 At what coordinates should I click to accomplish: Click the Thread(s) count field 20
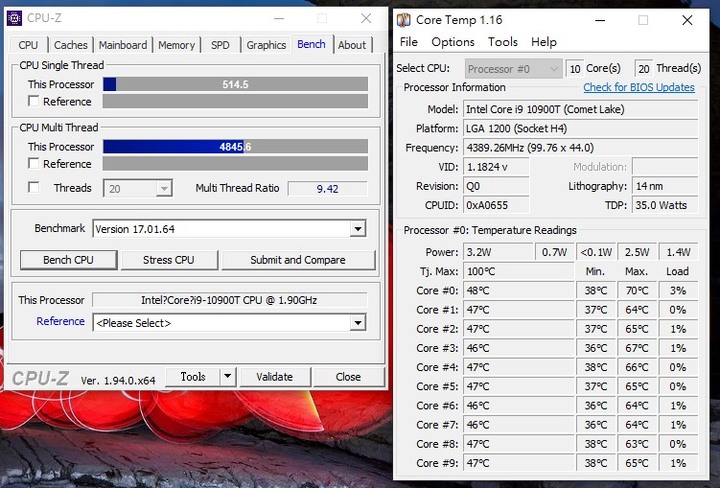point(644,69)
